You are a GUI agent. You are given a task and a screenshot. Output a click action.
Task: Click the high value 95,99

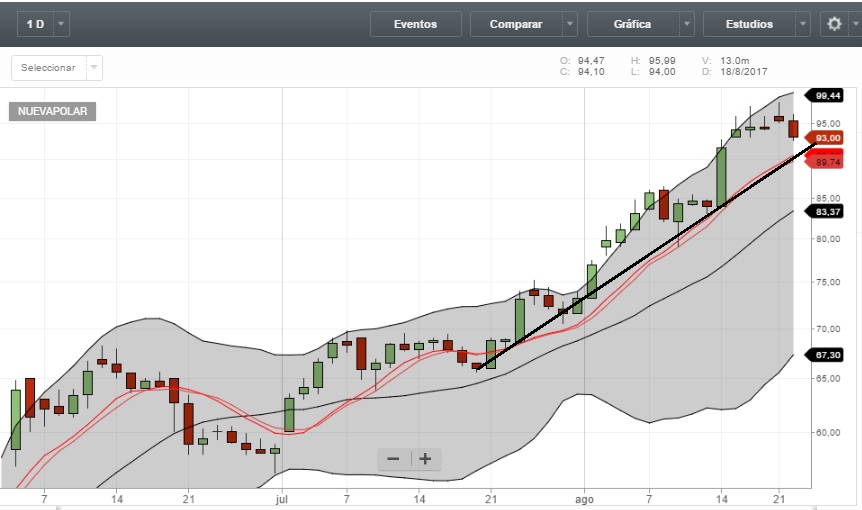[662, 60]
